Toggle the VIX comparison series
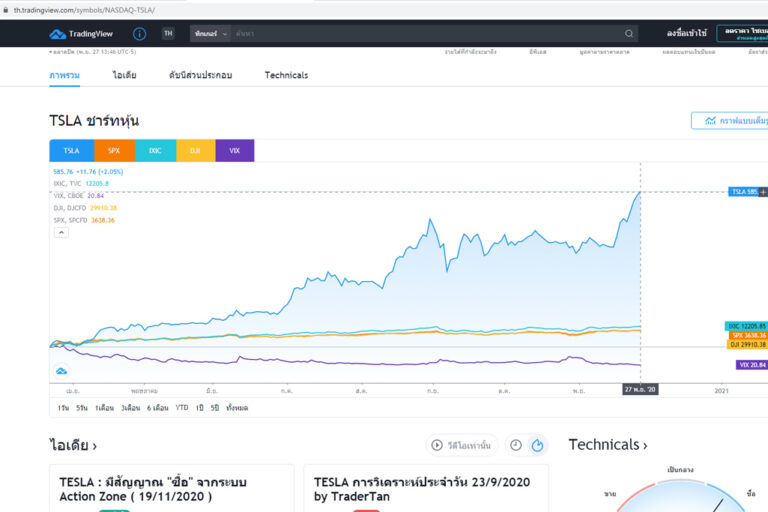This screenshot has height=512, width=768. (x=235, y=151)
